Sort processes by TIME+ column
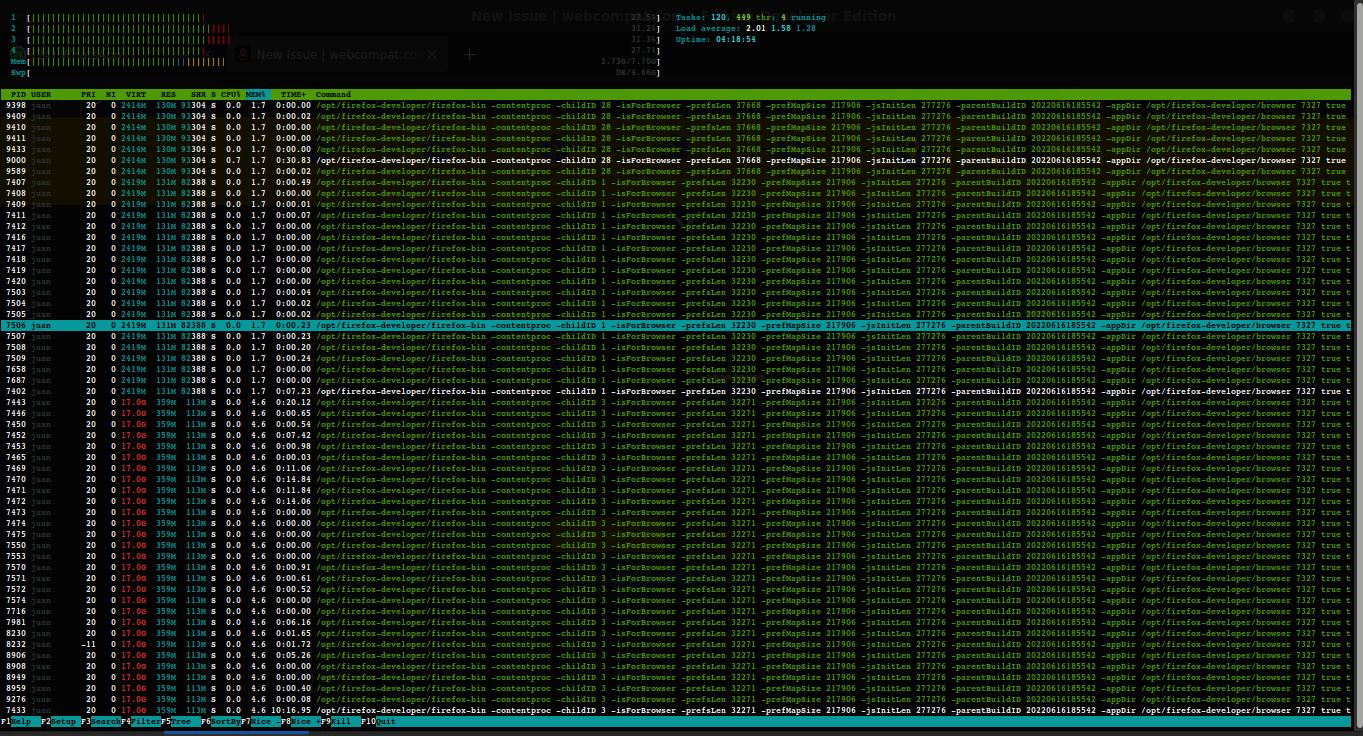Viewport: 1363px width, 736px height. point(293,94)
